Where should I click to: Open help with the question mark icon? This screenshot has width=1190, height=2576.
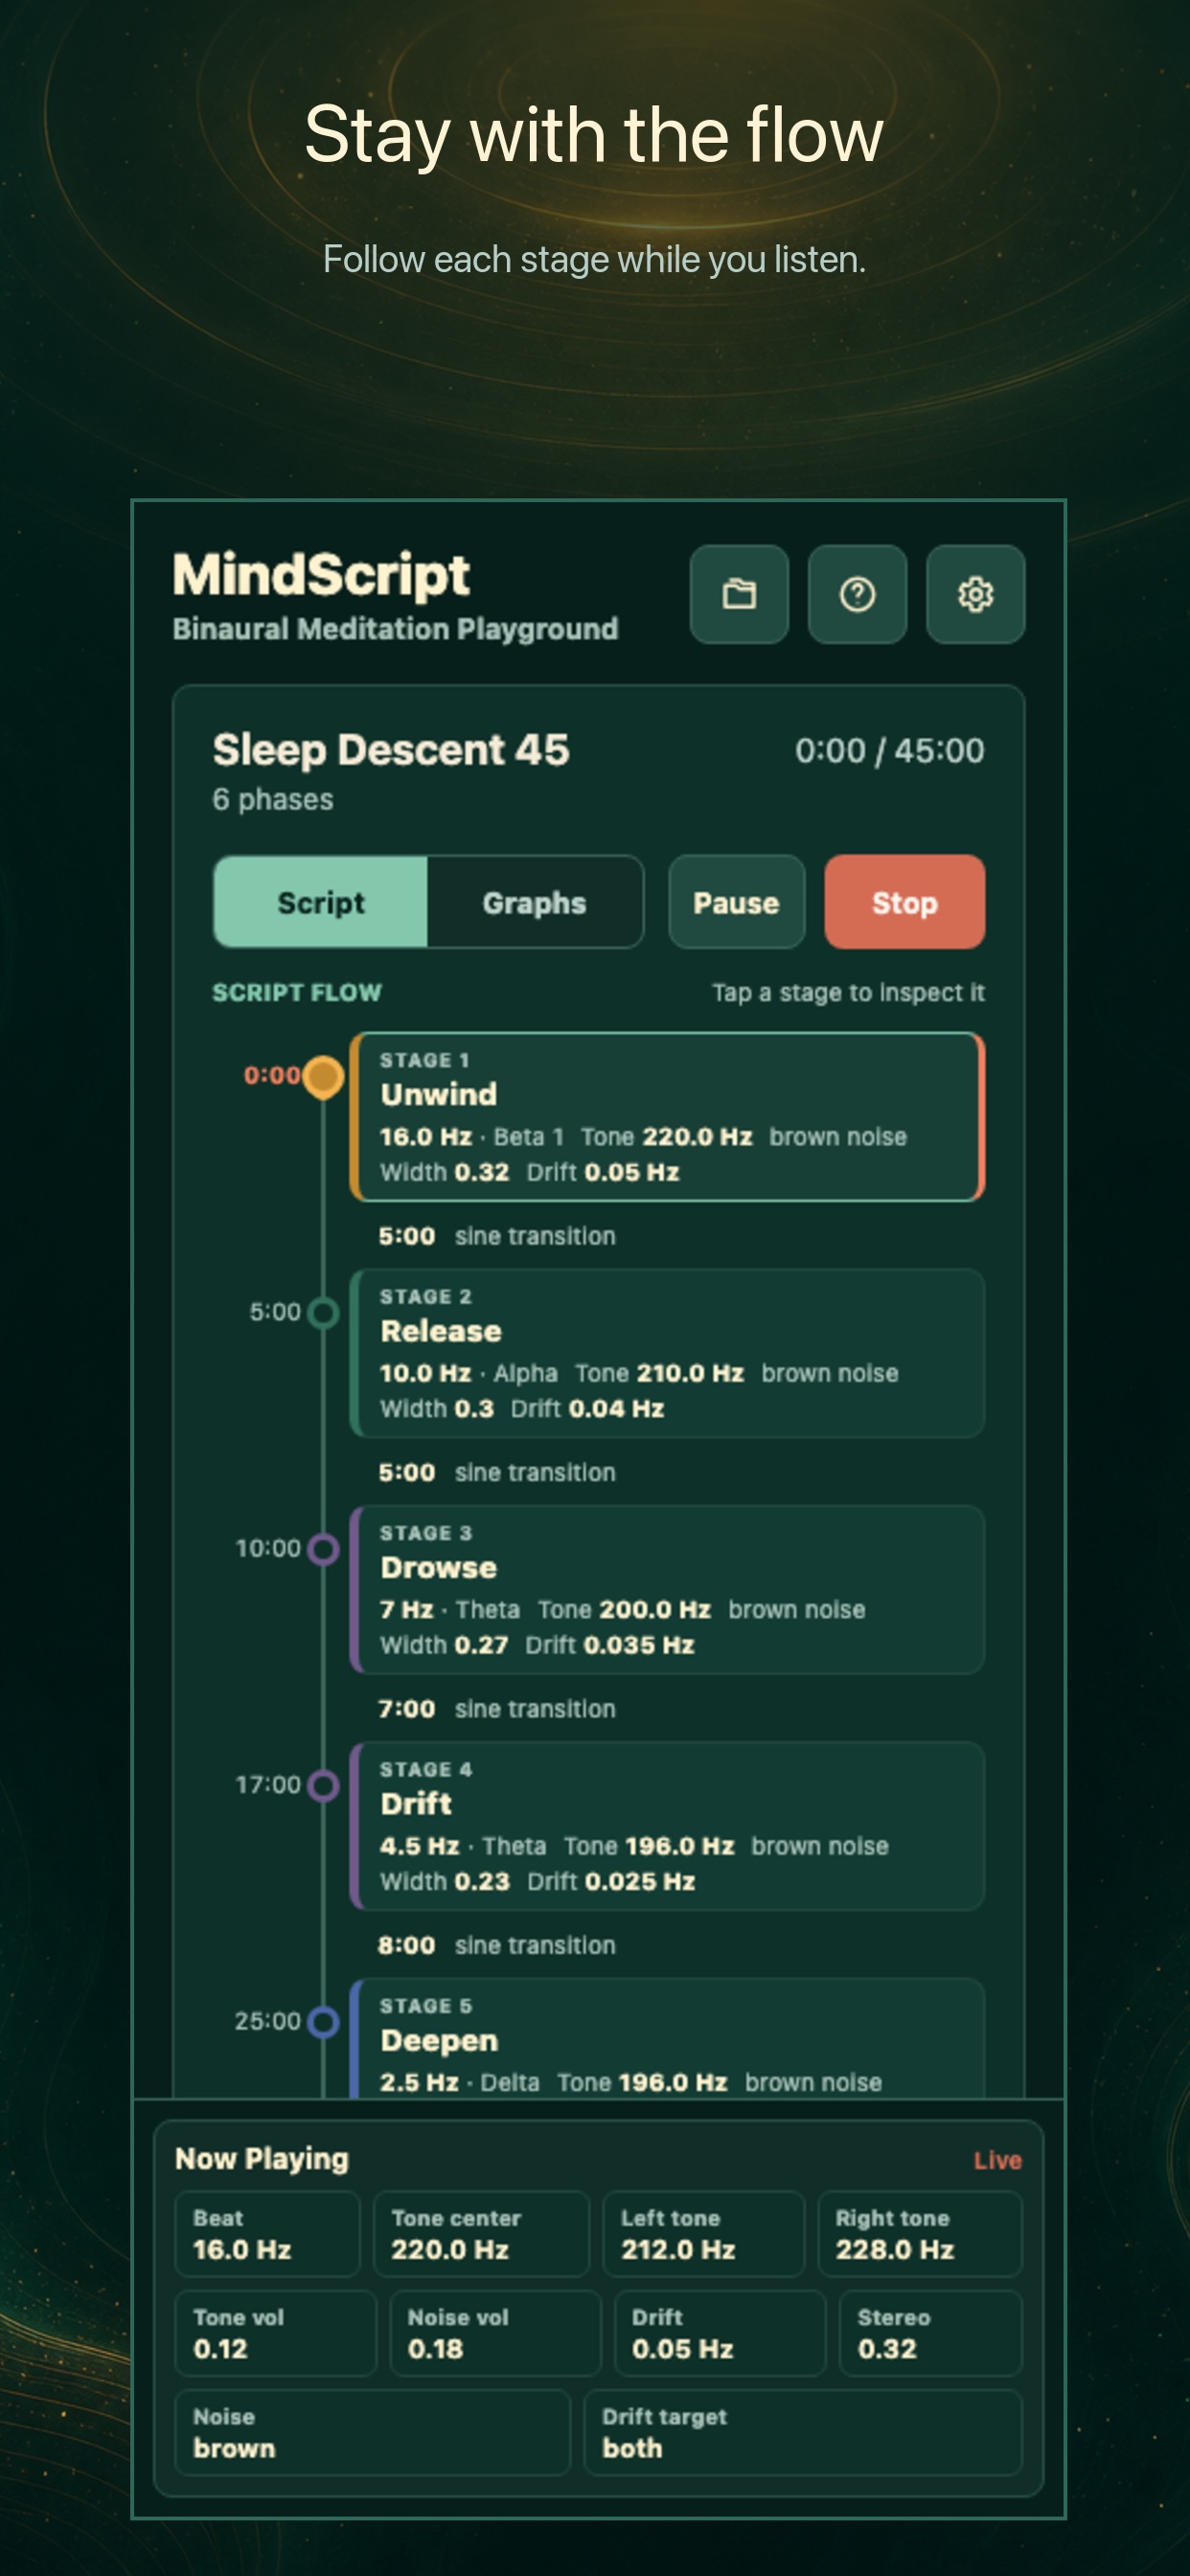857,594
